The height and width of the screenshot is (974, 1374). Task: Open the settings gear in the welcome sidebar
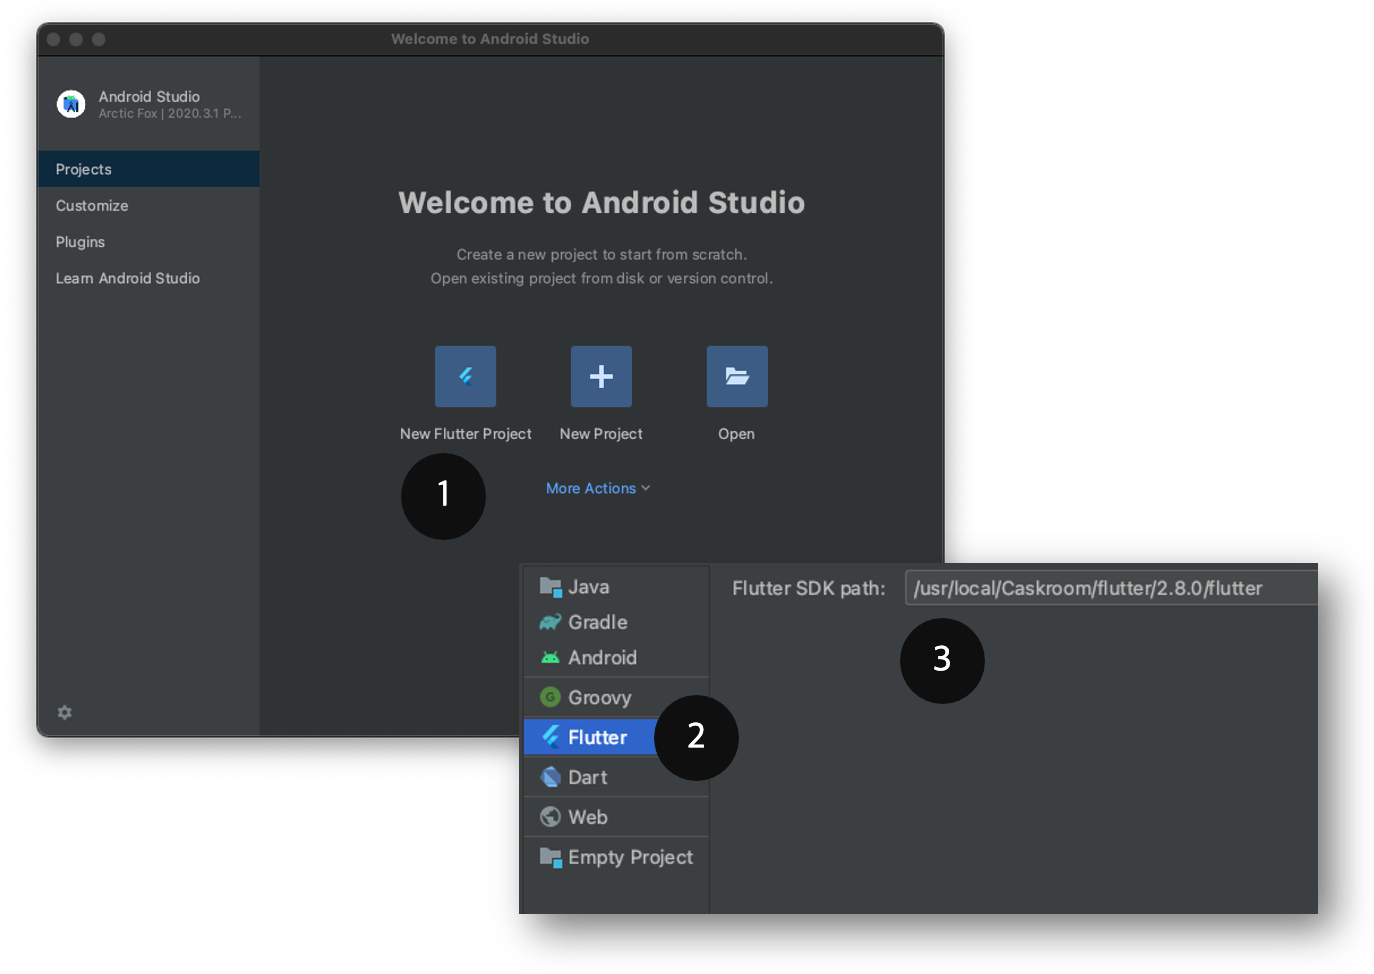tap(65, 712)
